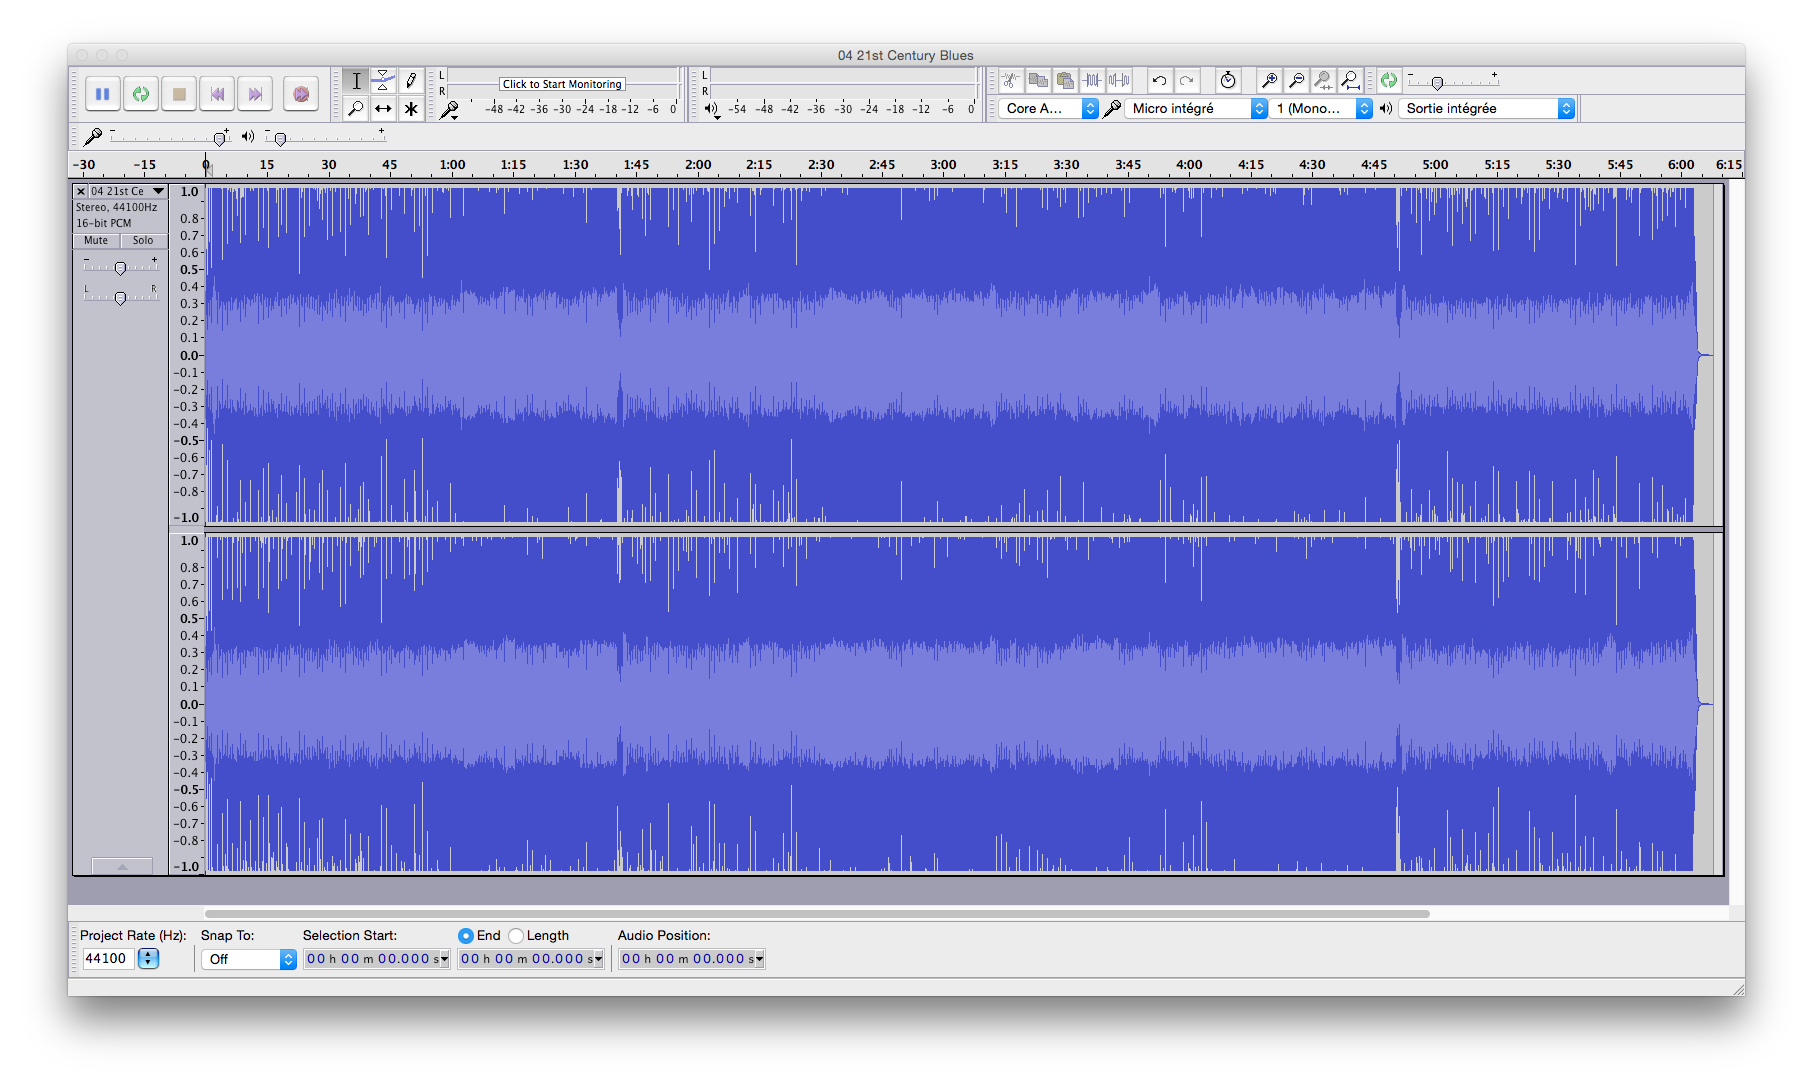Viewport: 1813px width, 1088px height.
Task: Mute the 04 21st Century Blues track
Action: [x=95, y=240]
